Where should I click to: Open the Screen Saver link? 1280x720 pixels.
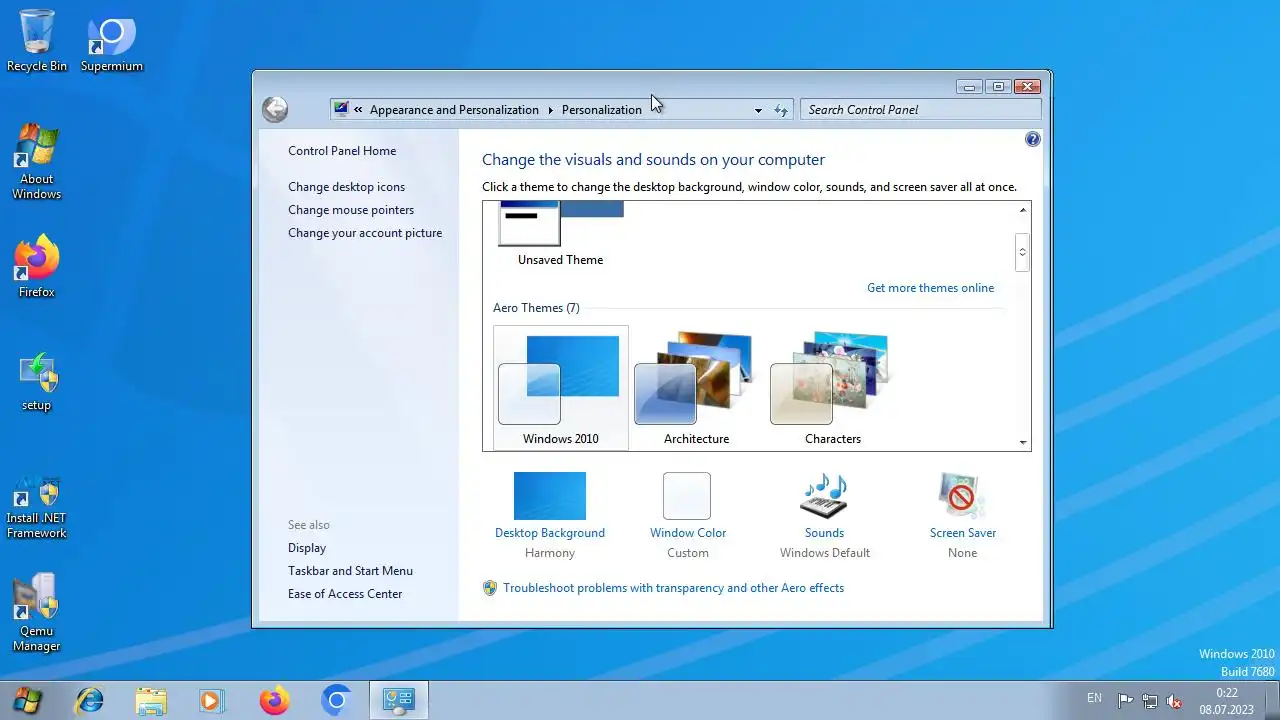(963, 533)
